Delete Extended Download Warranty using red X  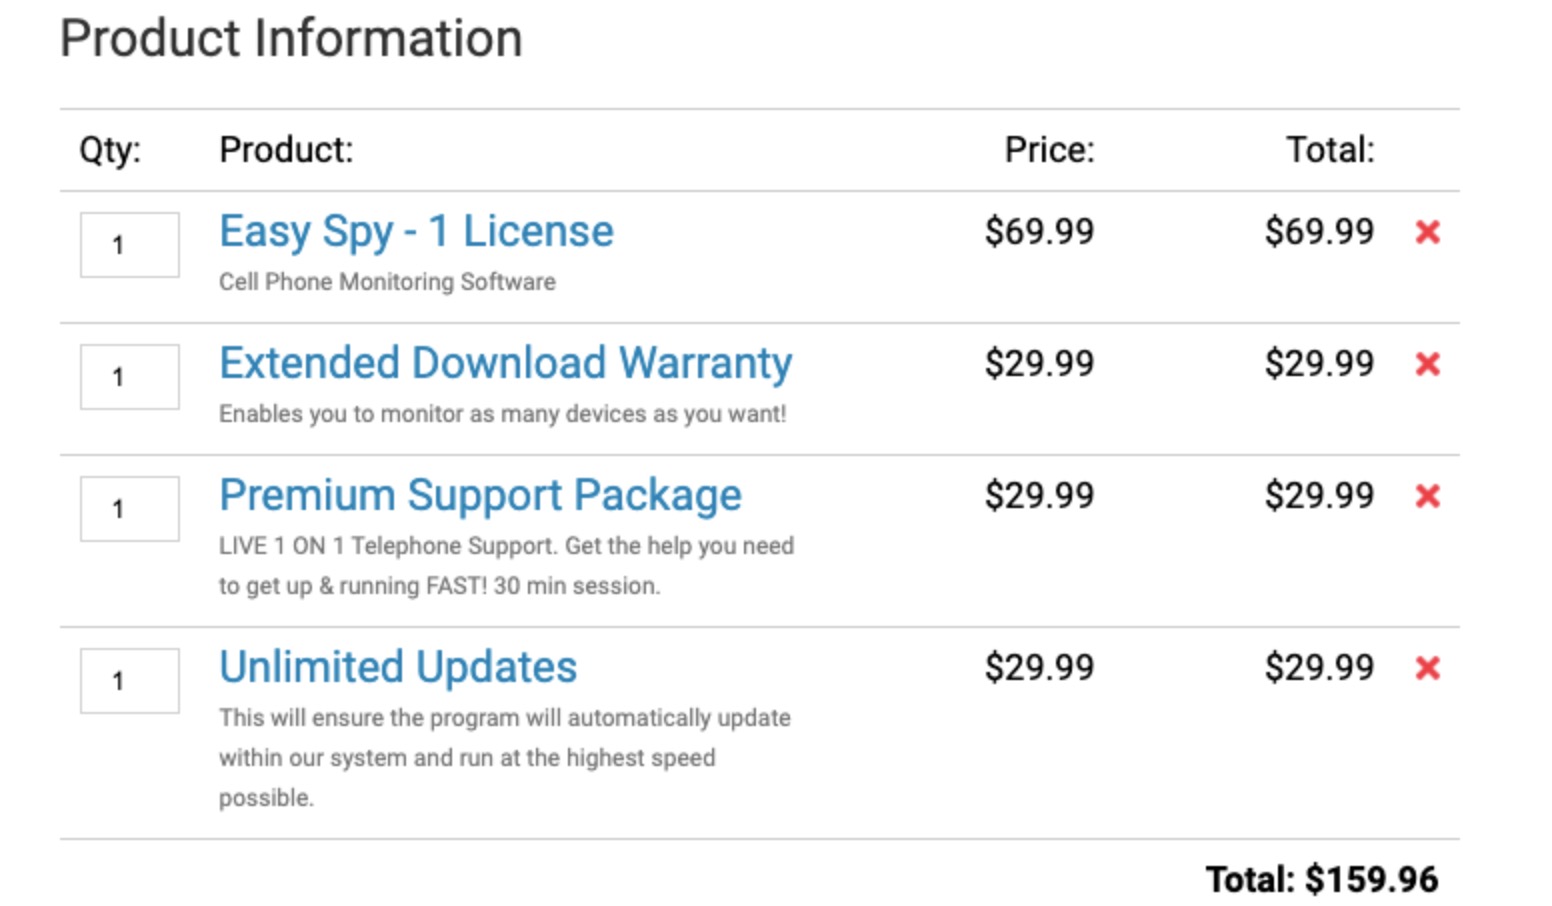coord(1427,364)
